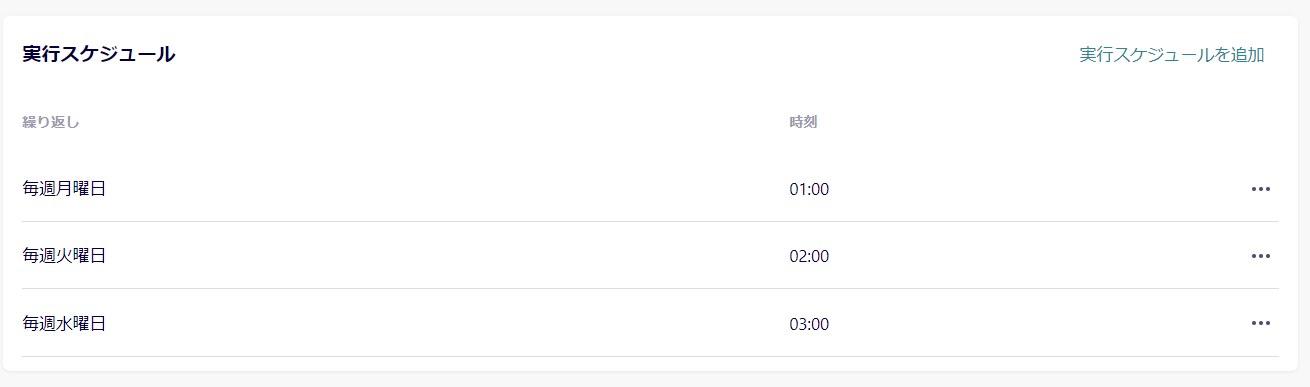Click the 実行スケジュールを追加 link
This screenshot has width=1310, height=387.
tap(1172, 55)
